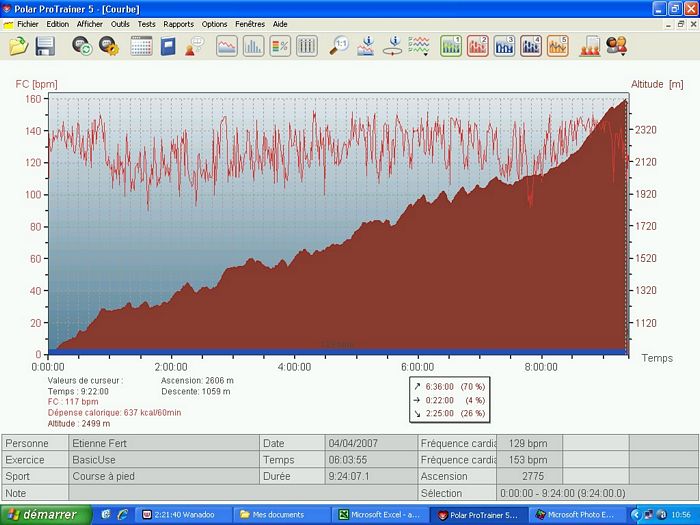The image size is (700, 525).
Task: Click the magnifier 1:1 zoom reset icon
Action: [x=340, y=46]
